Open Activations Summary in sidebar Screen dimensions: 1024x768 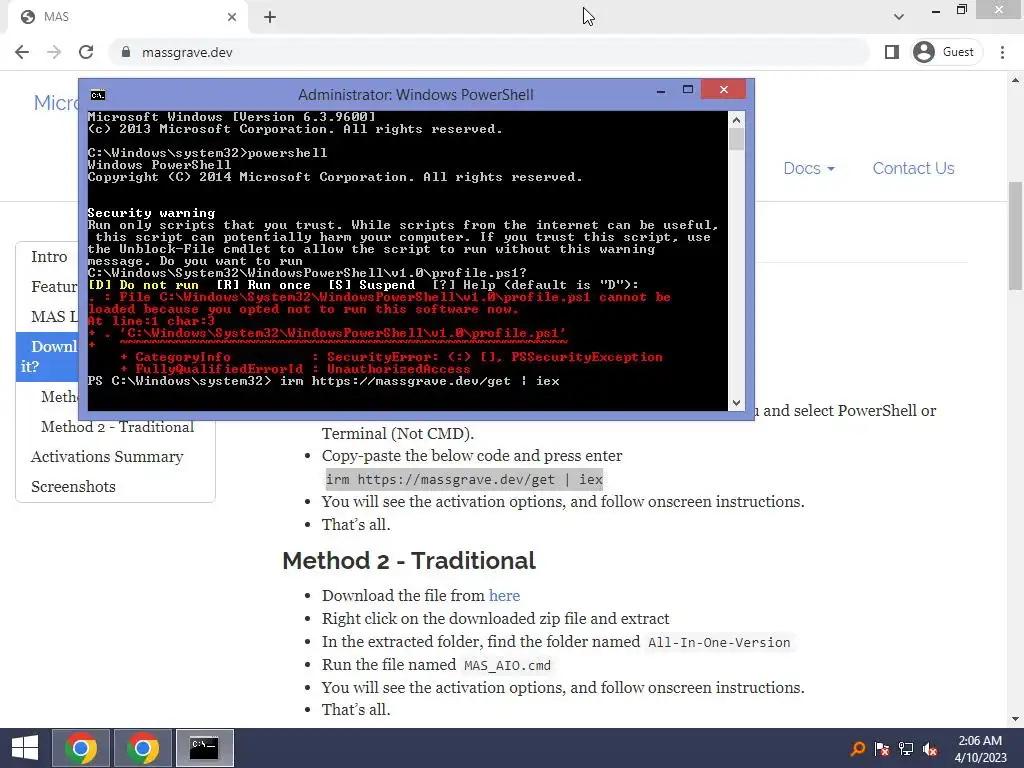pyautogui.click(x=107, y=456)
